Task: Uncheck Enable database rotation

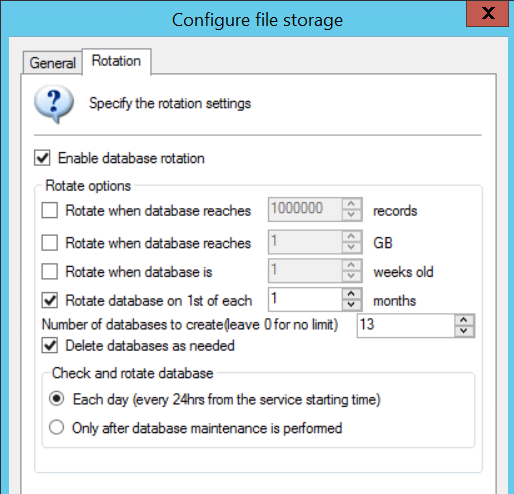Action: pos(42,158)
